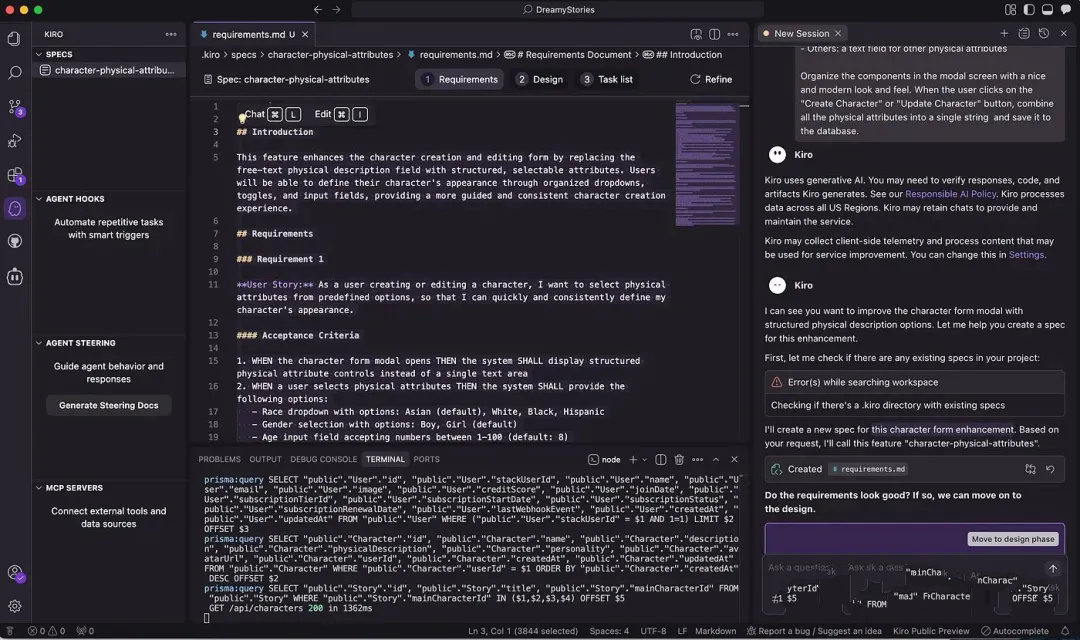Open the Extensions view with badge 1

tap(14, 175)
